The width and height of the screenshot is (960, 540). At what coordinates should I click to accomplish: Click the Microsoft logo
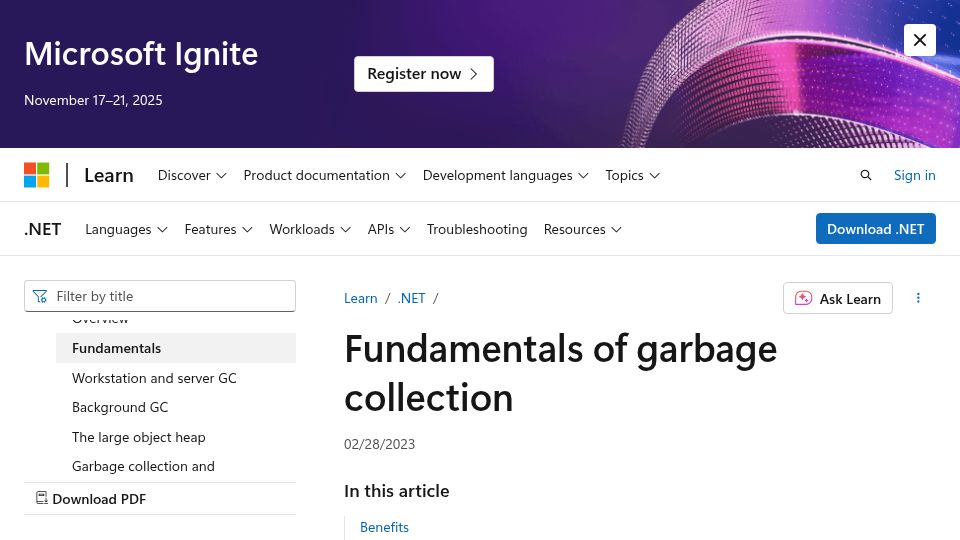pyautogui.click(x=37, y=175)
